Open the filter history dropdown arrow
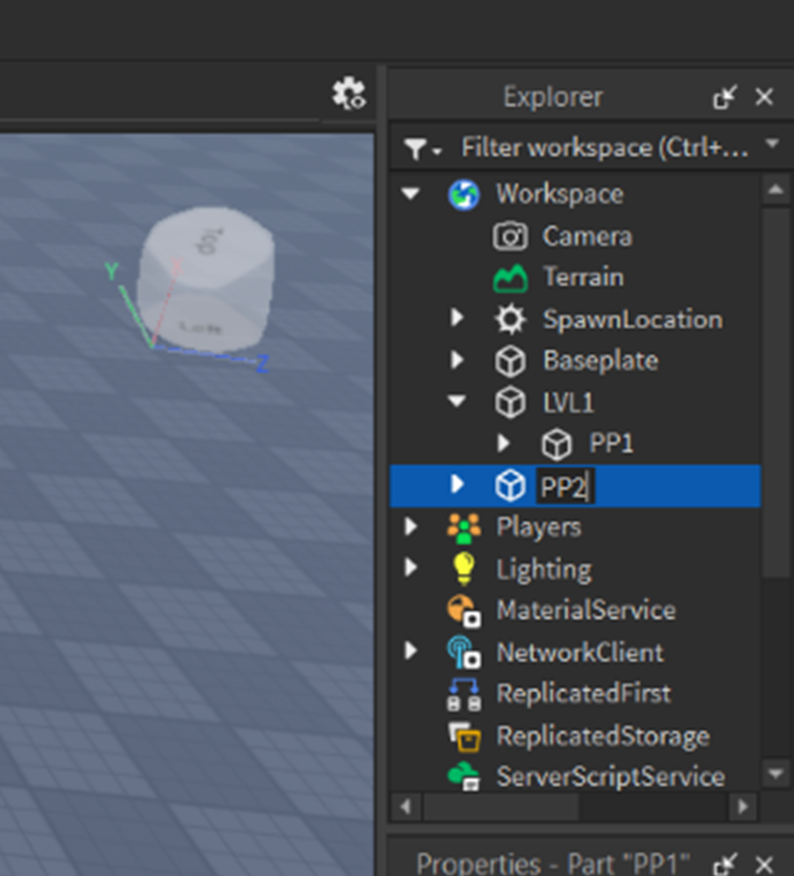794x876 pixels. (x=772, y=144)
